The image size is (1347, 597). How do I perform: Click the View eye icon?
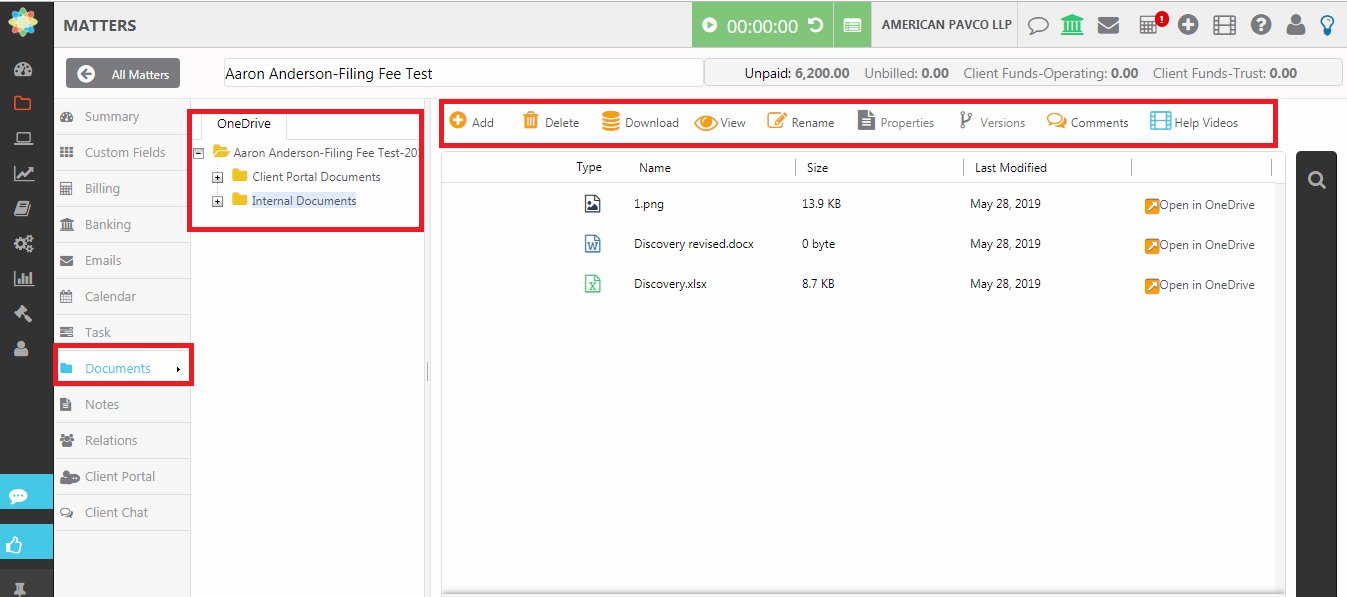[x=719, y=122]
